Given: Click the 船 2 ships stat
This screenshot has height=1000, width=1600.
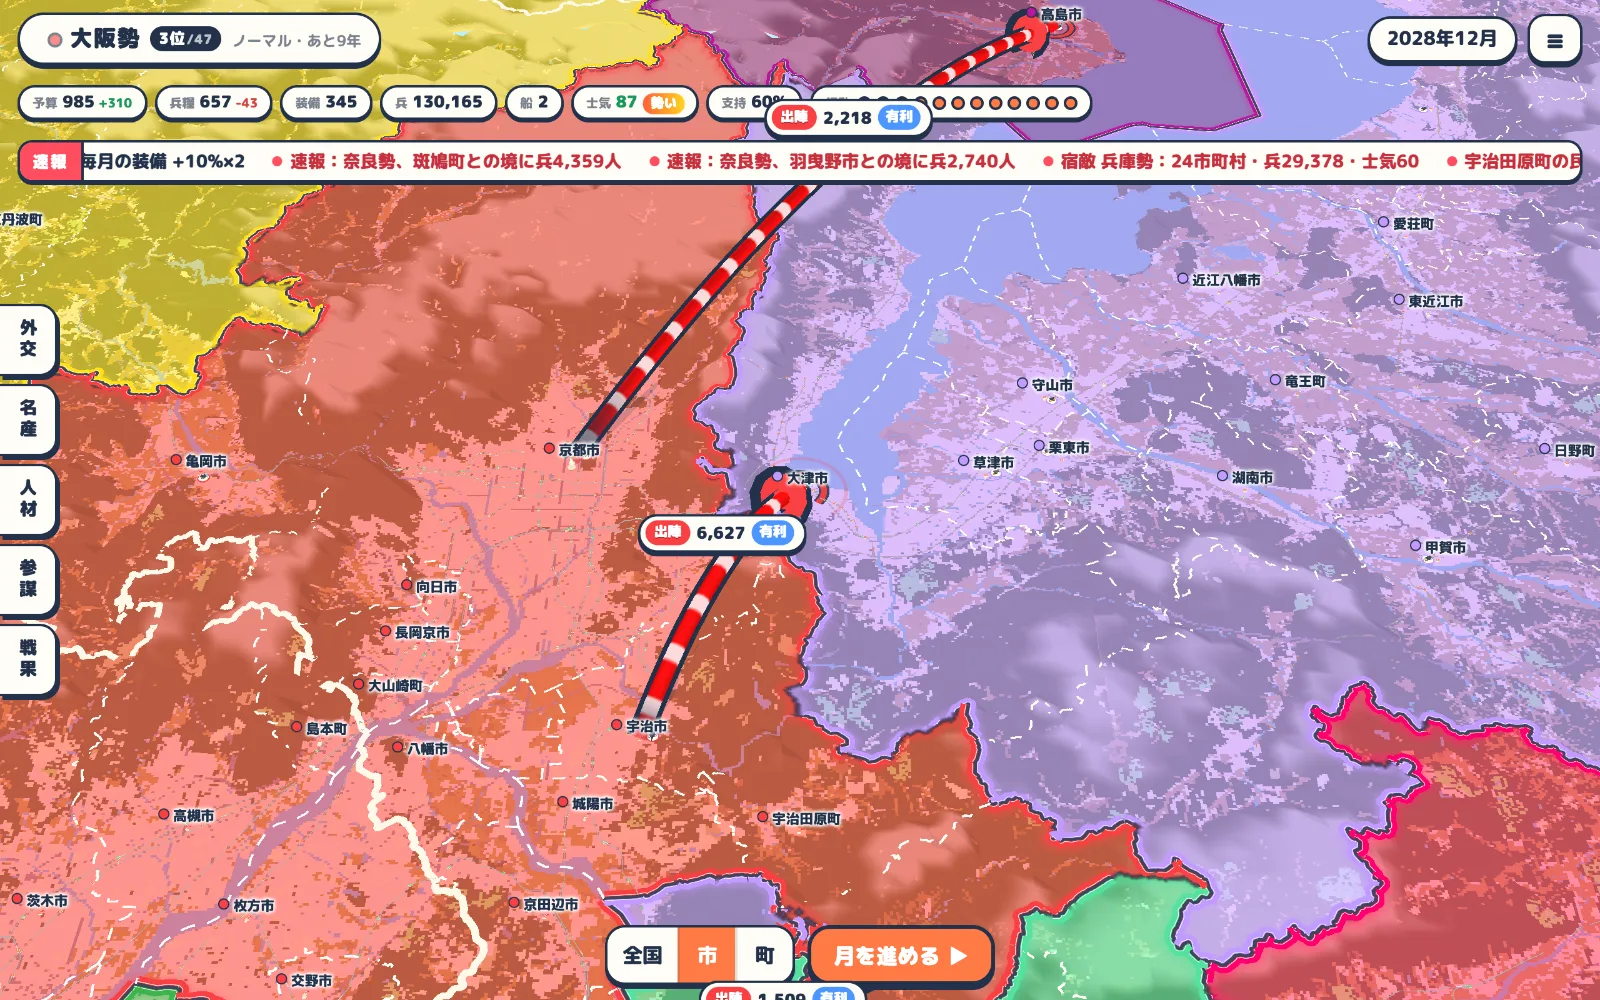Looking at the screenshot, I should pyautogui.click(x=534, y=102).
